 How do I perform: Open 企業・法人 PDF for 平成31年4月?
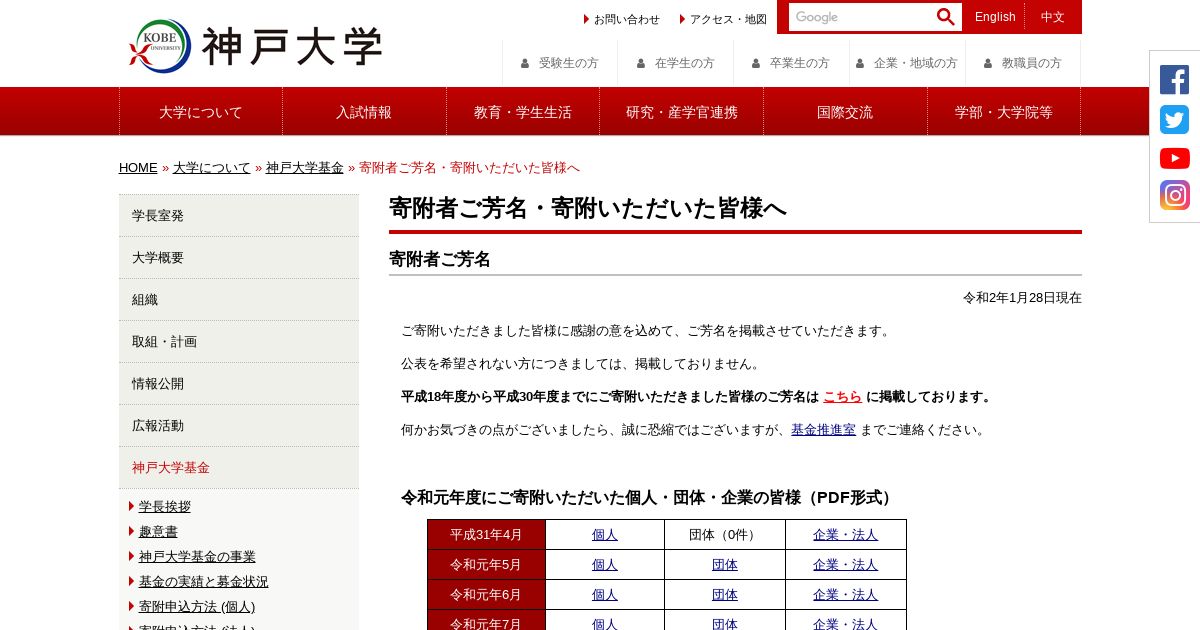[x=845, y=534]
